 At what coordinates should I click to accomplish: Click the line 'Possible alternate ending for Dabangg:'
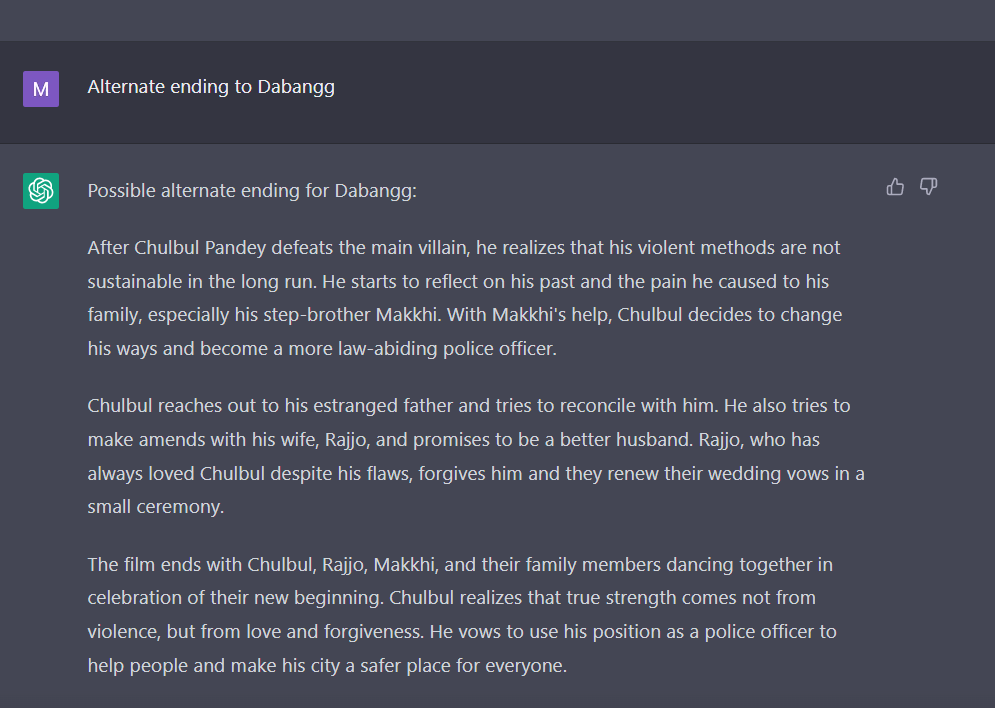tap(252, 191)
